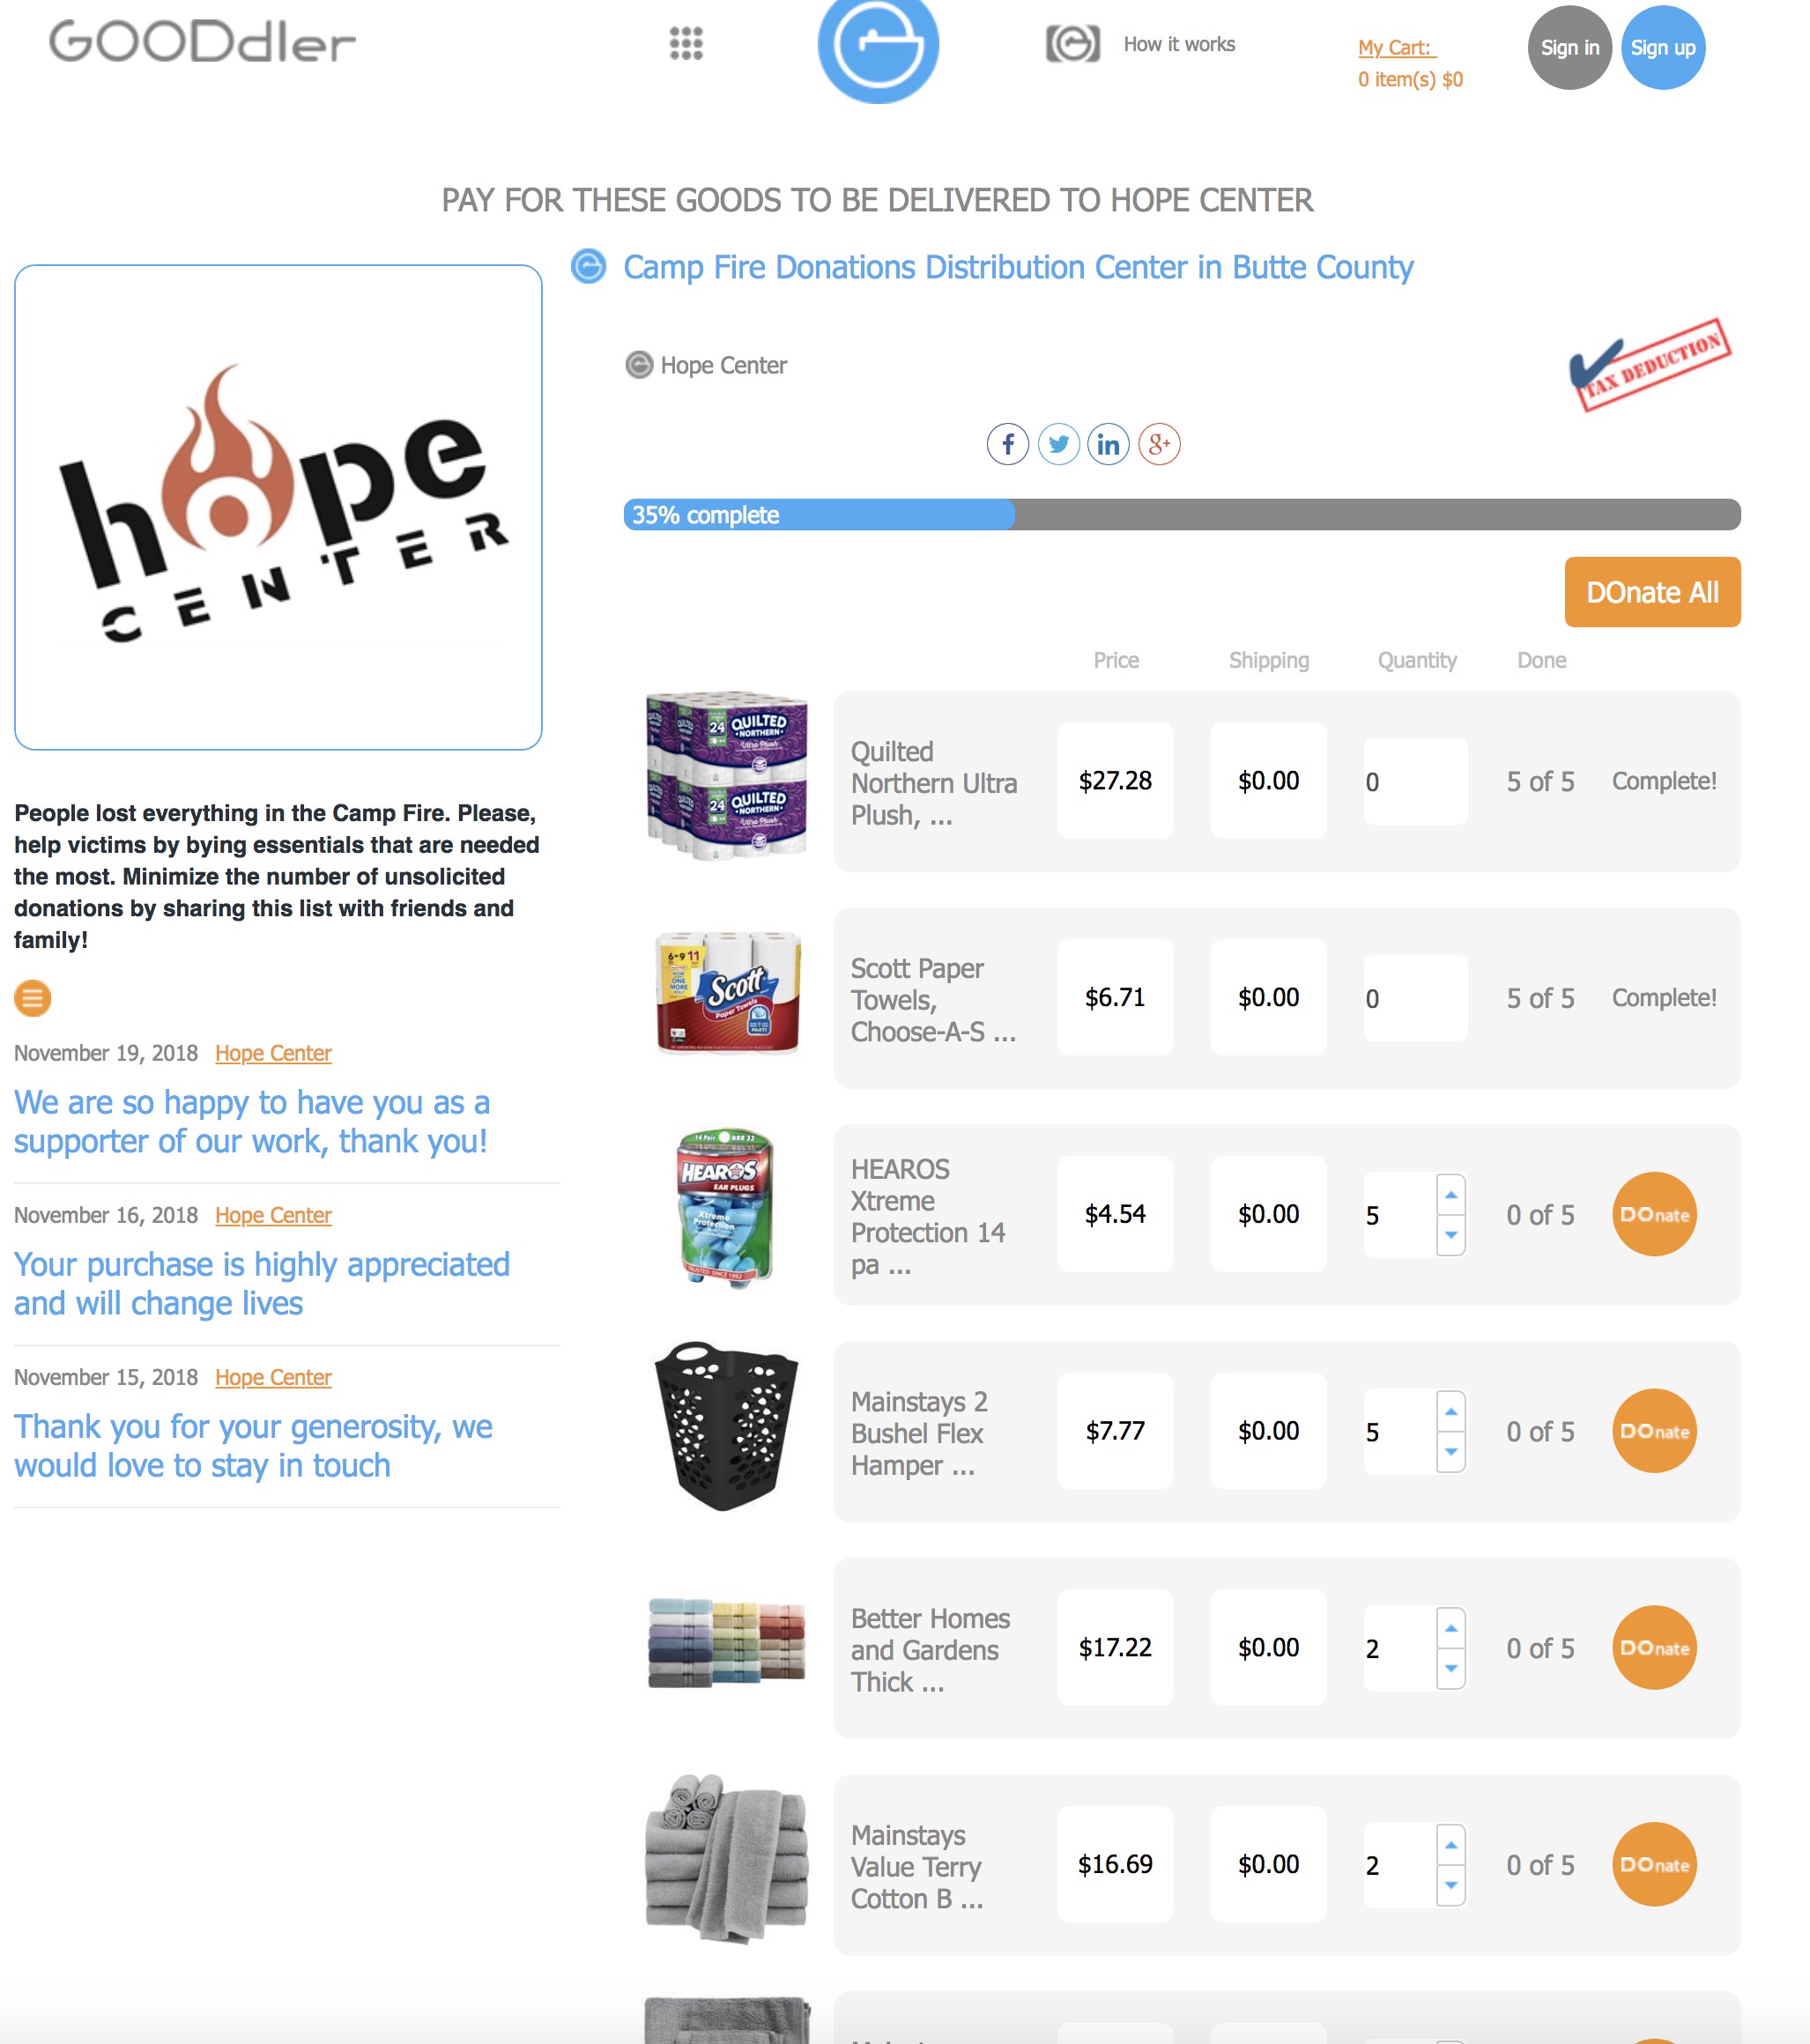Open Quilted Northern product thumbnail
1810x2044 pixels.
coord(727,775)
